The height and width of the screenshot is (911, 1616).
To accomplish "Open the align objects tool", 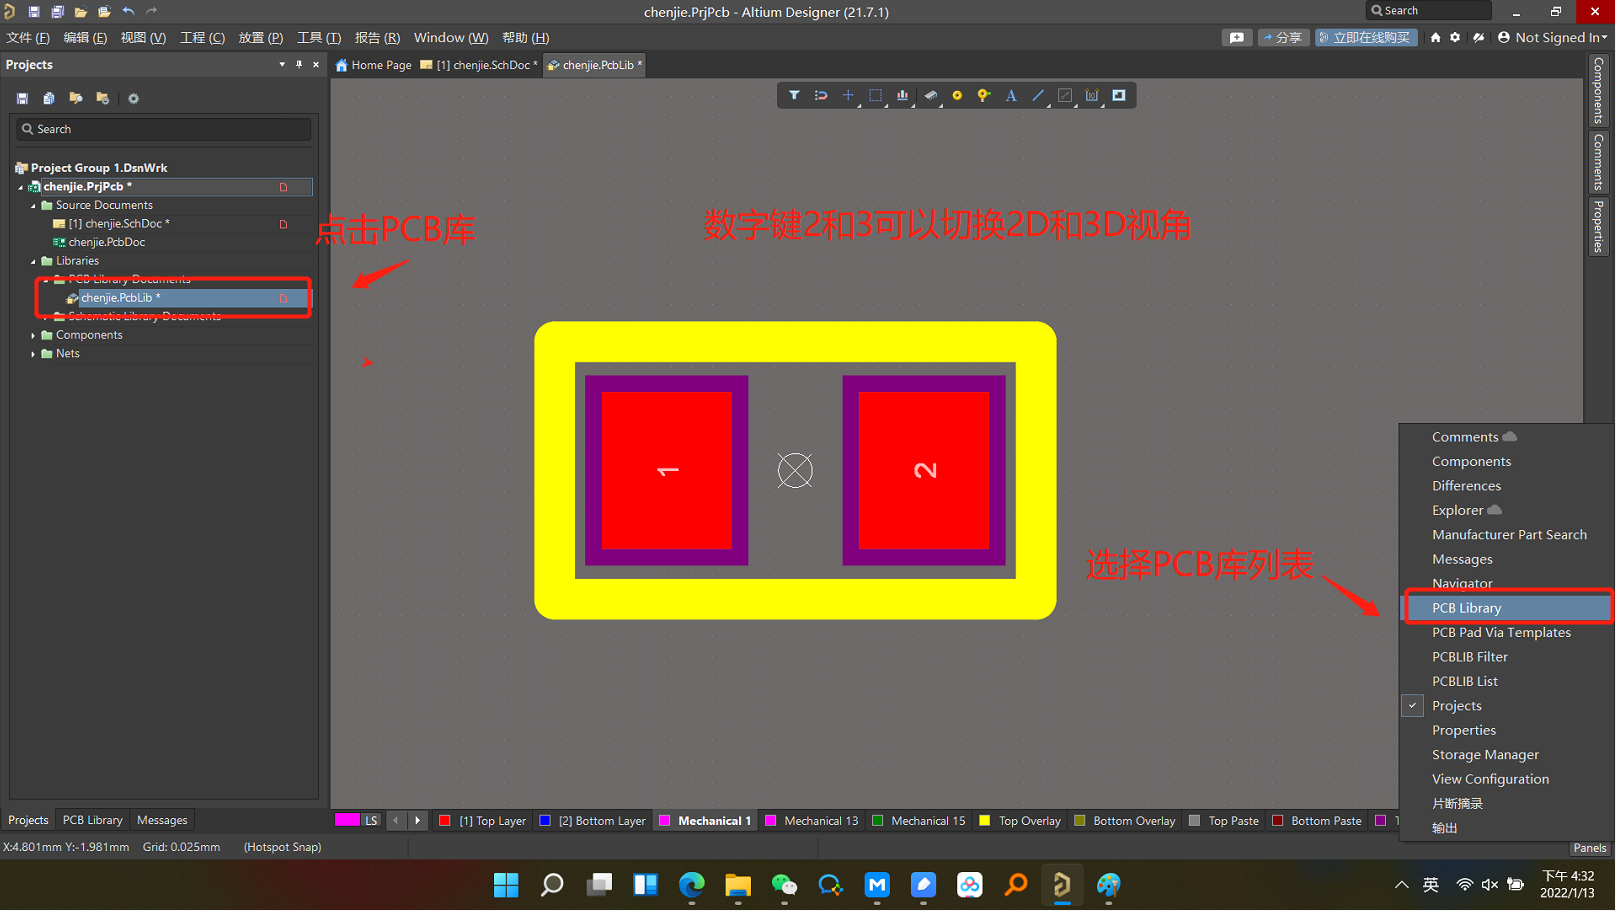I will (x=903, y=96).
